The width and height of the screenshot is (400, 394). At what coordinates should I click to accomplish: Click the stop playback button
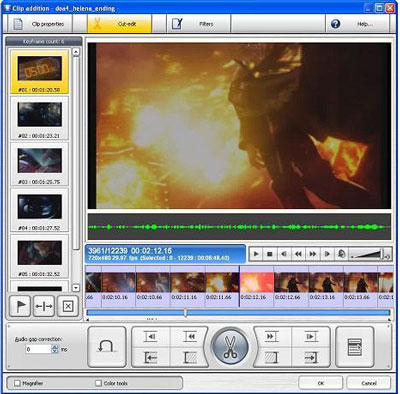click(x=270, y=254)
